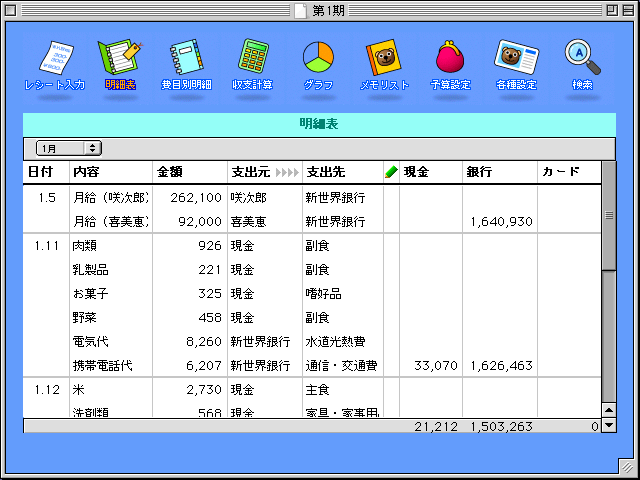The height and width of the screenshot is (480, 640).
Task: Click 喜美恵 source cell
Action: [x=248, y=222]
